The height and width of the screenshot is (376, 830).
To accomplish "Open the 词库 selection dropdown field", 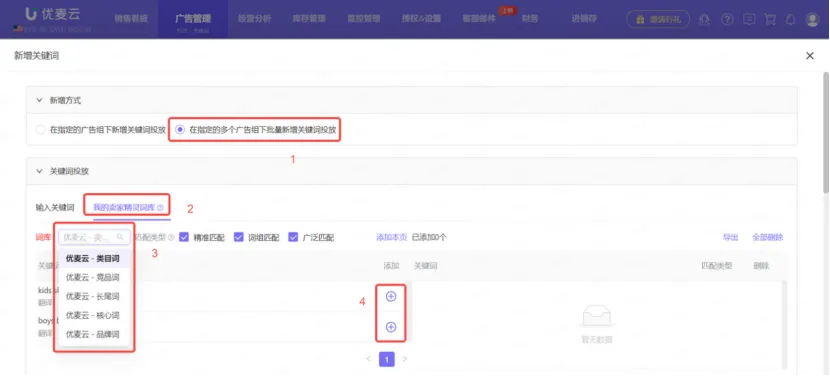I will [94, 237].
